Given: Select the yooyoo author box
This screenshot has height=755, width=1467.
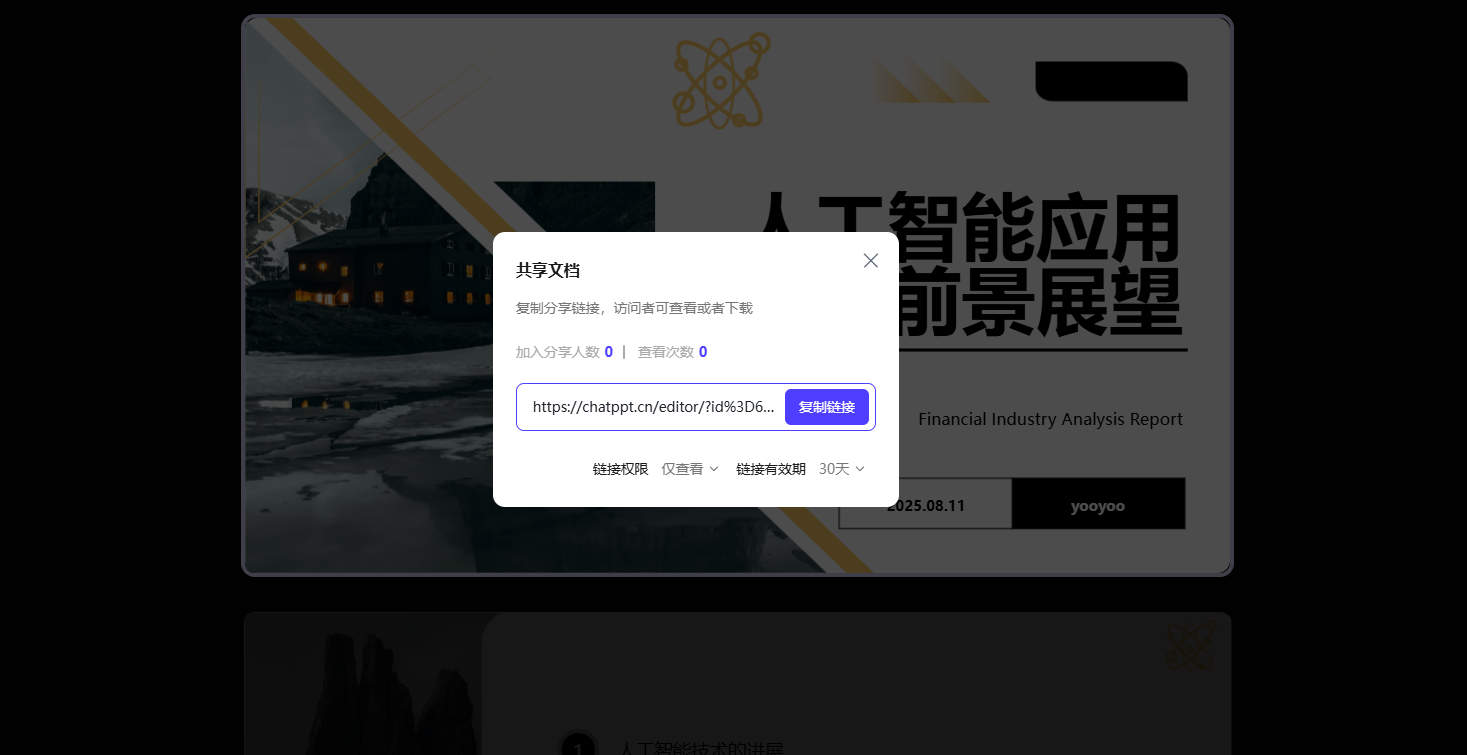Looking at the screenshot, I should point(1097,505).
